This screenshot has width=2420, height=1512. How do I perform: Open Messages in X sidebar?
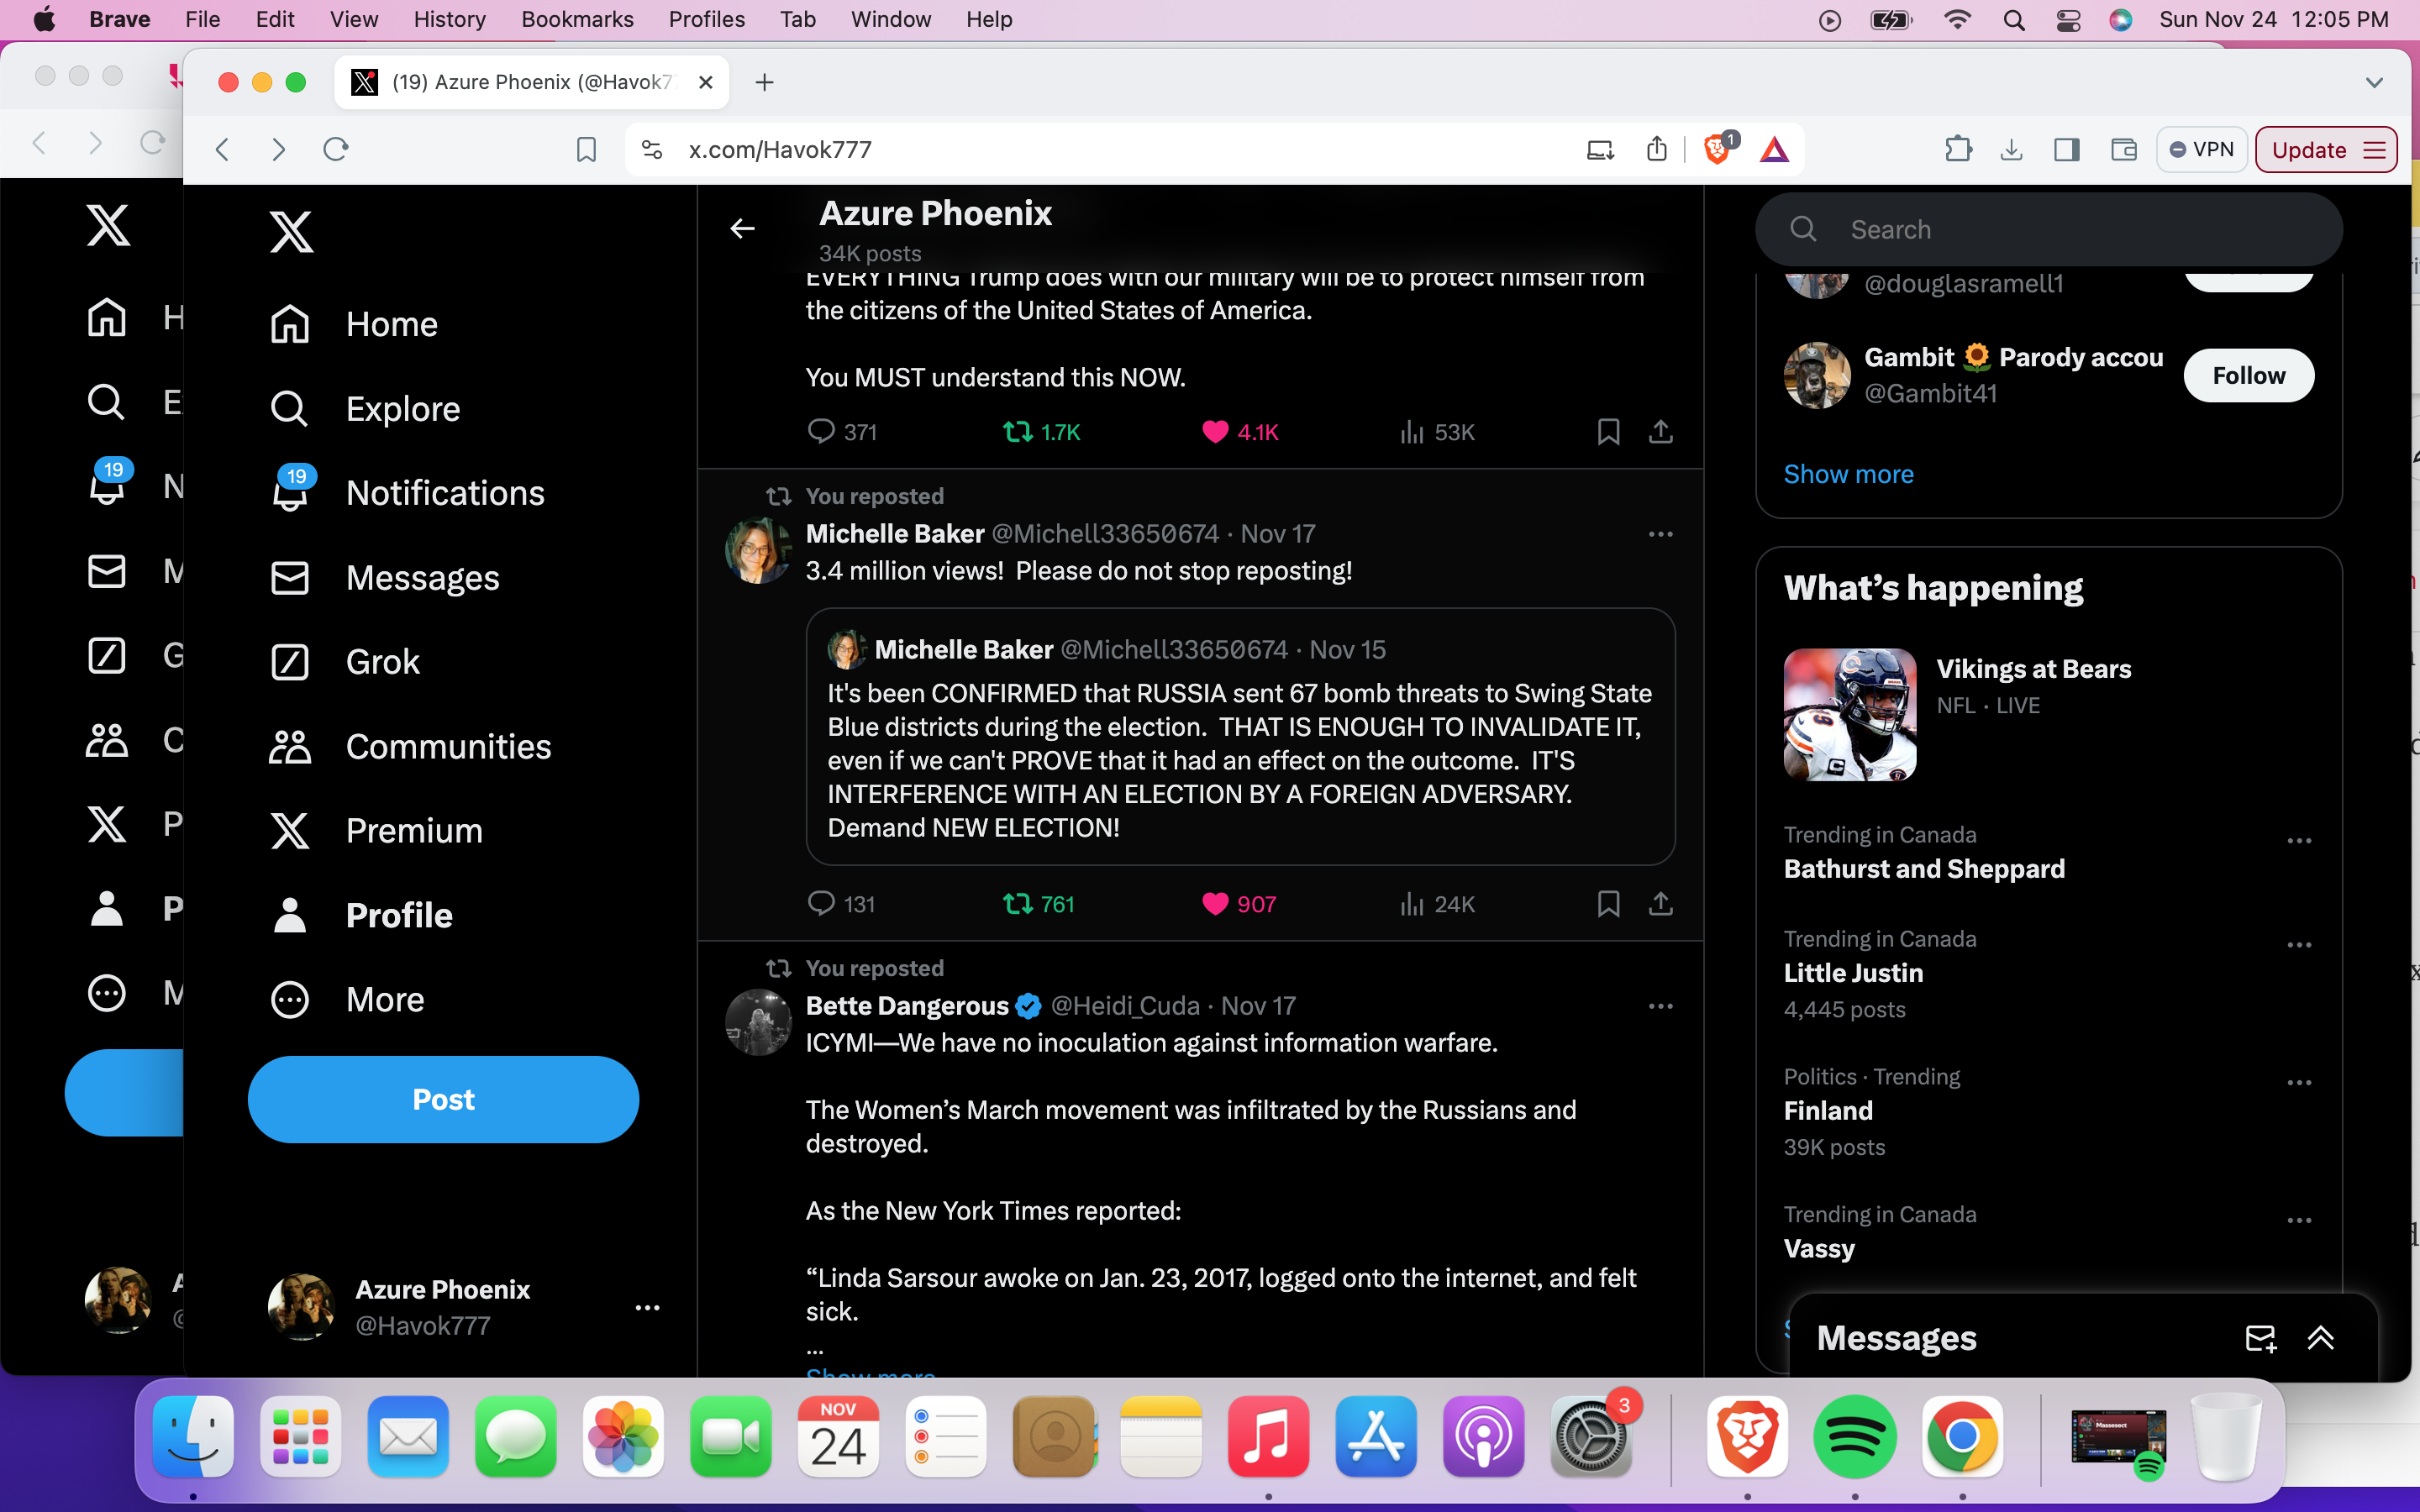click(385, 577)
